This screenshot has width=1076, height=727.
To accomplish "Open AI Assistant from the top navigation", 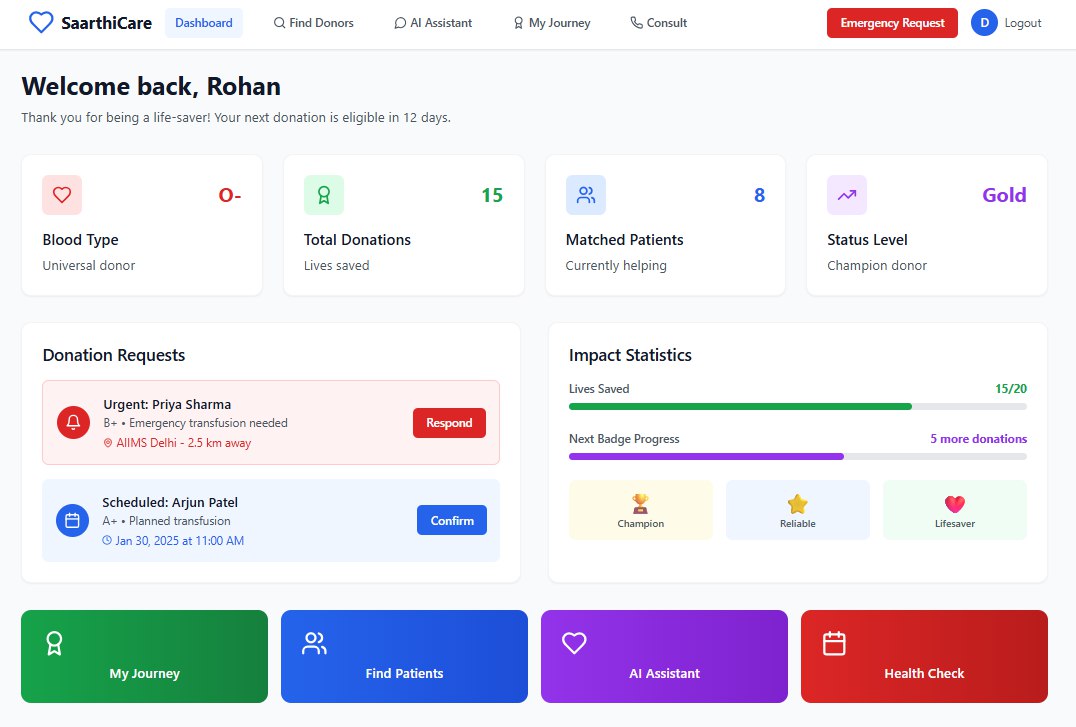I will (x=433, y=23).
